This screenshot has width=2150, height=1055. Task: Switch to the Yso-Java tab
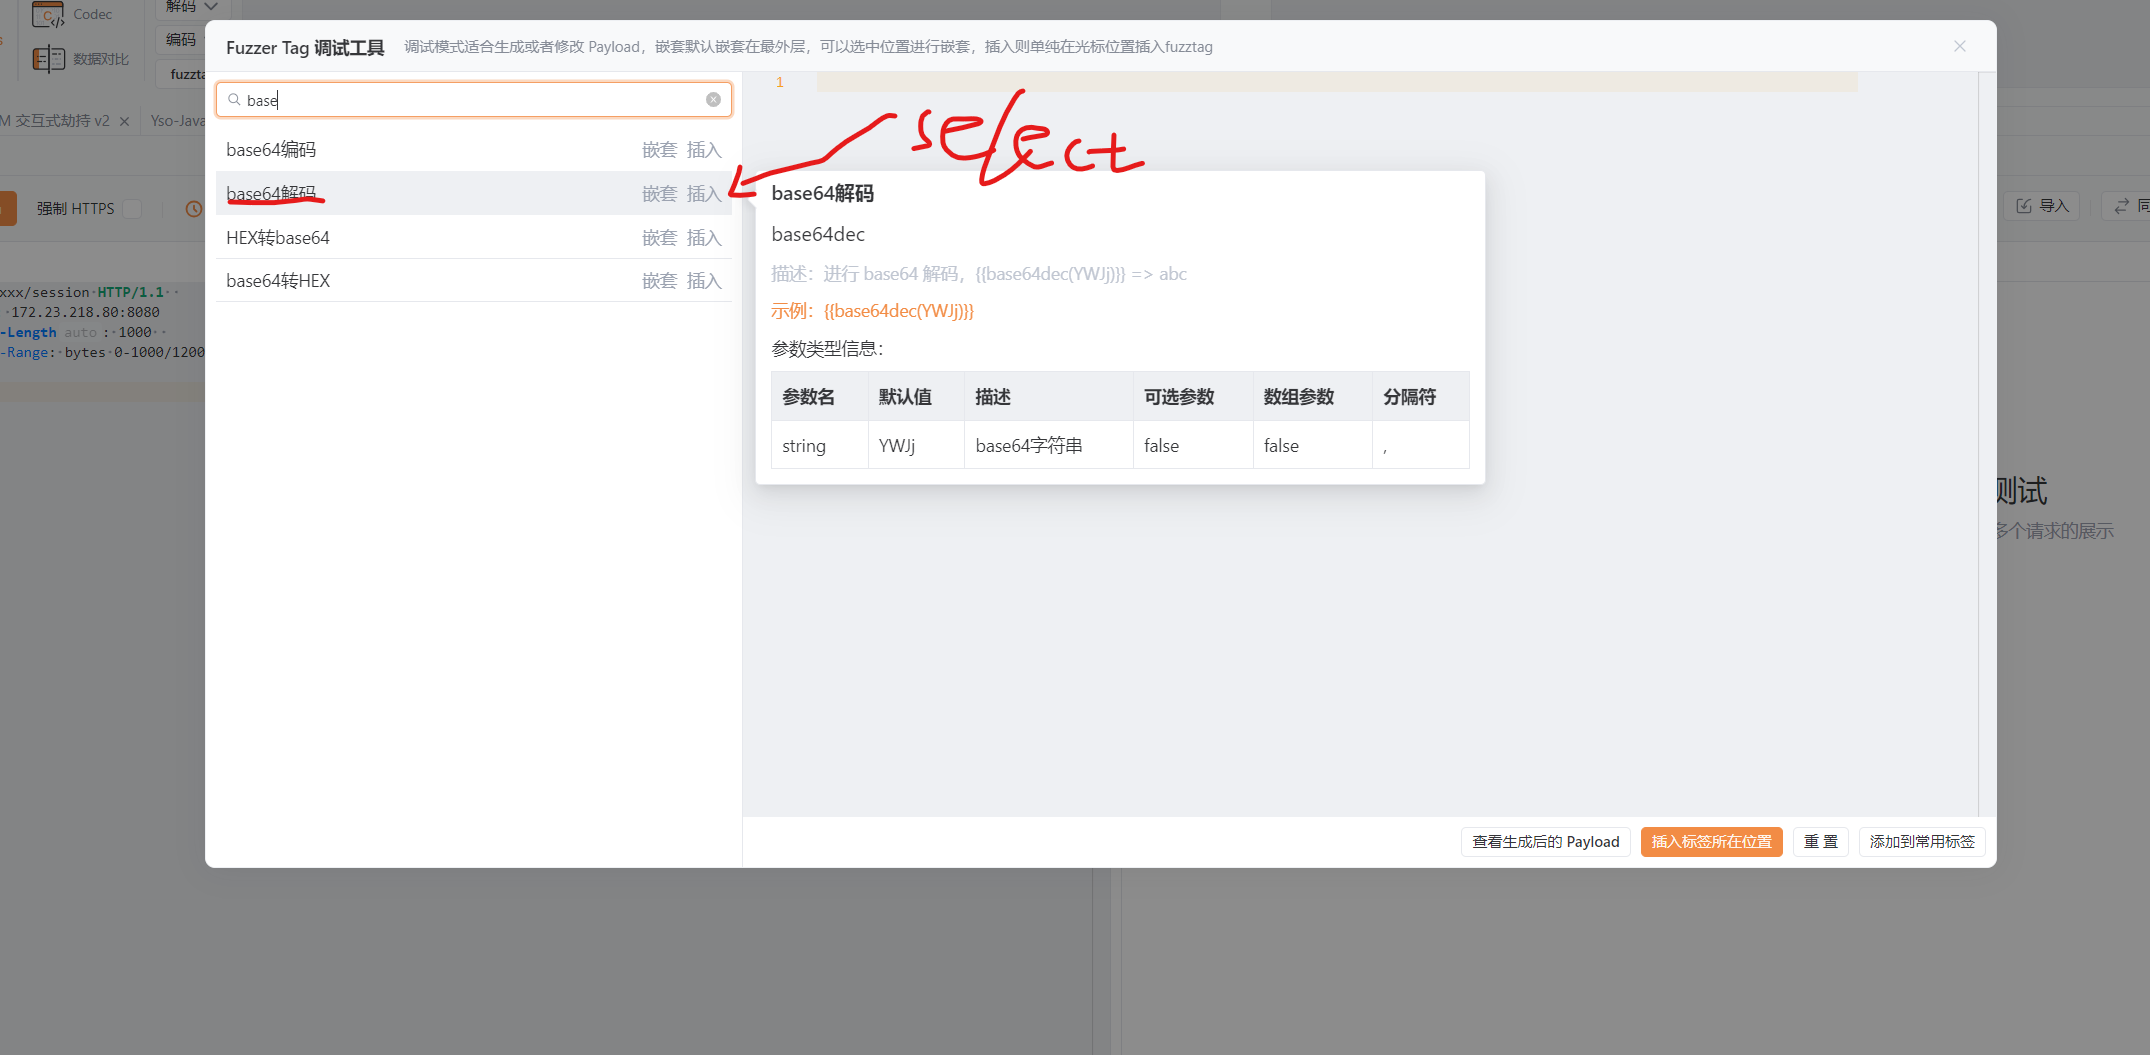tap(177, 121)
